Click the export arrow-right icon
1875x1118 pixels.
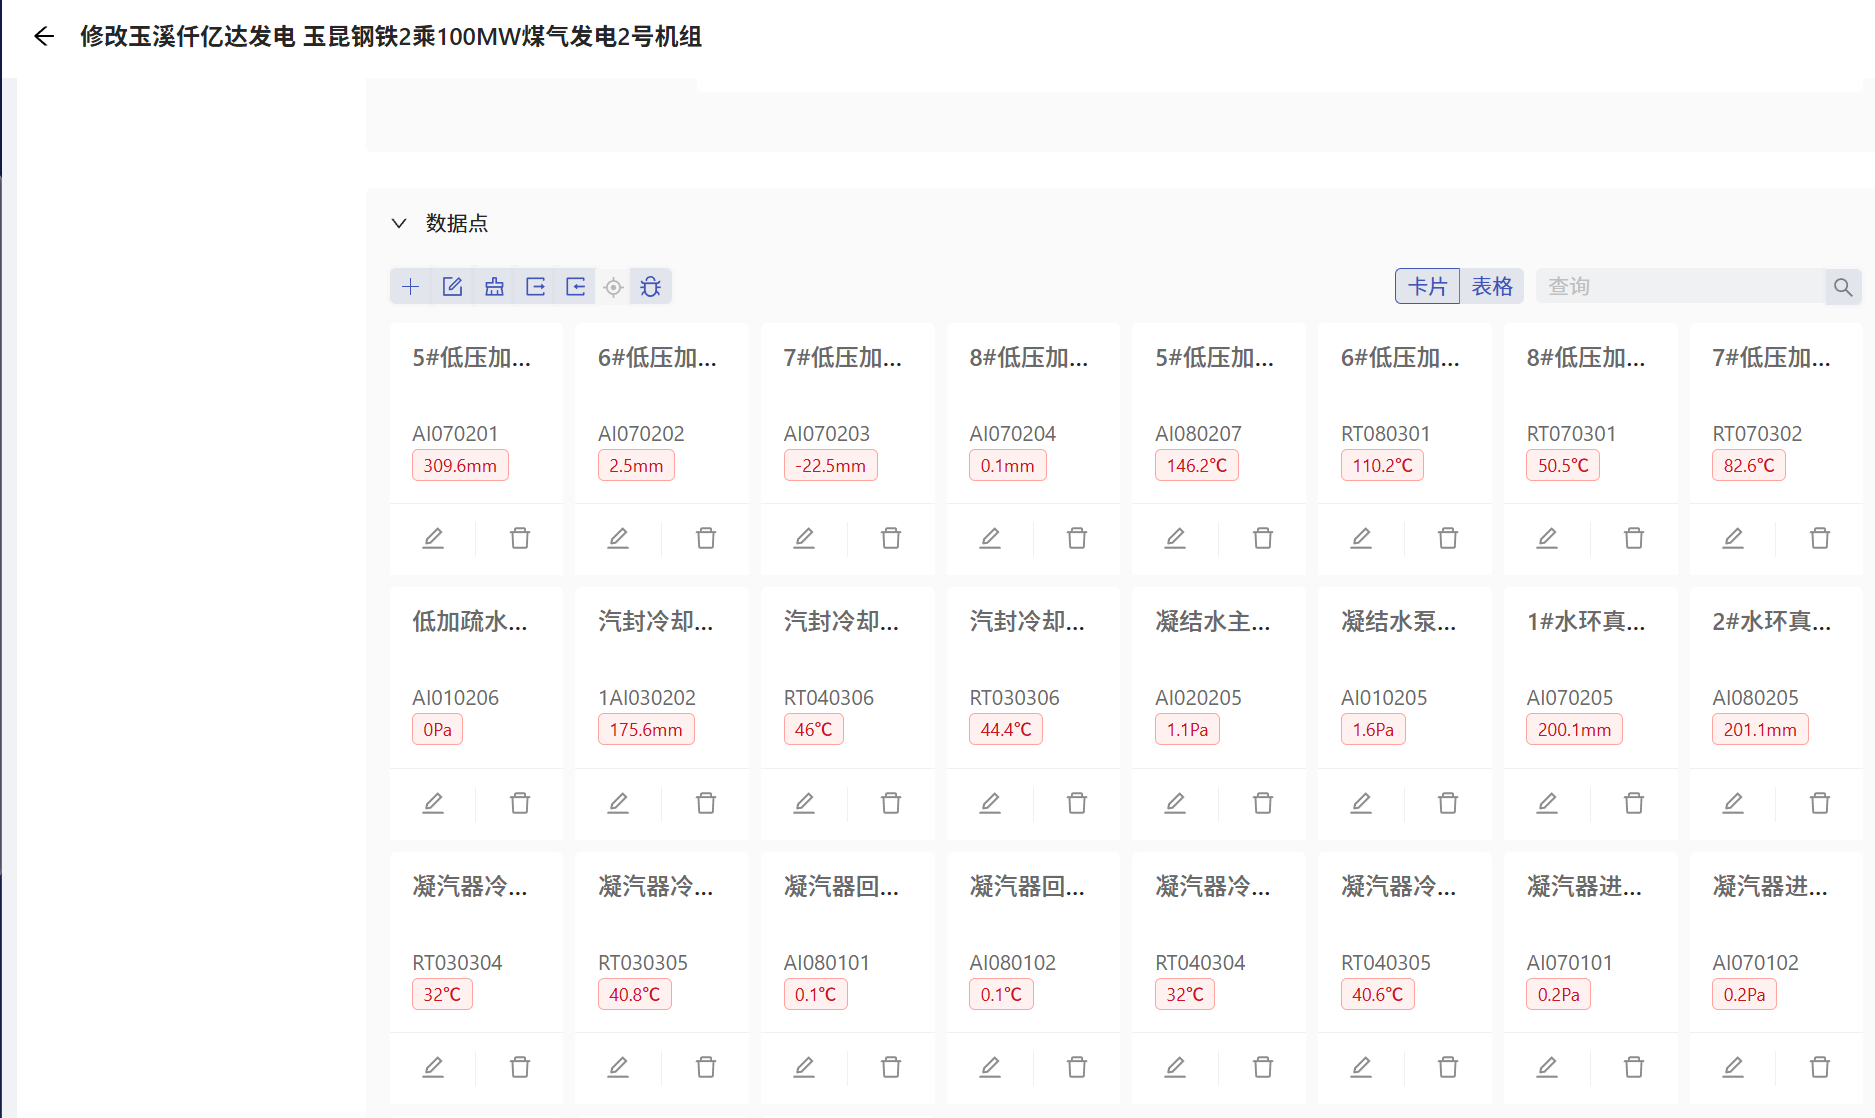tap(535, 287)
